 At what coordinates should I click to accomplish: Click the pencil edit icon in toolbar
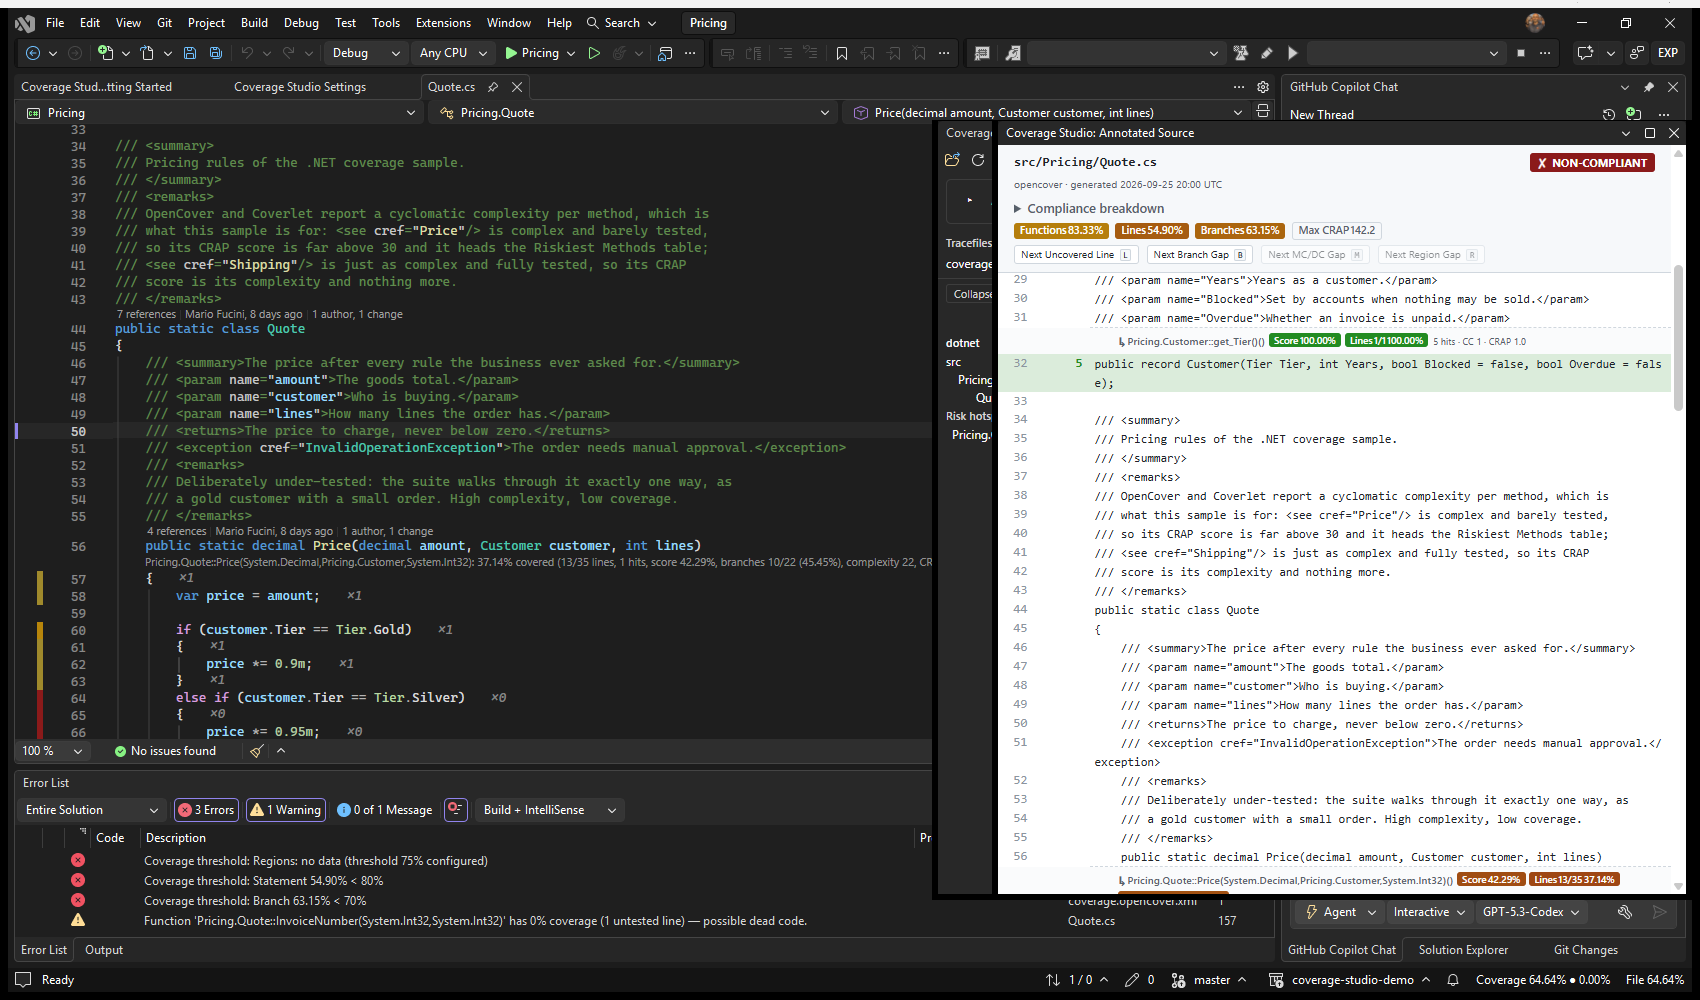pyautogui.click(x=1267, y=53)
